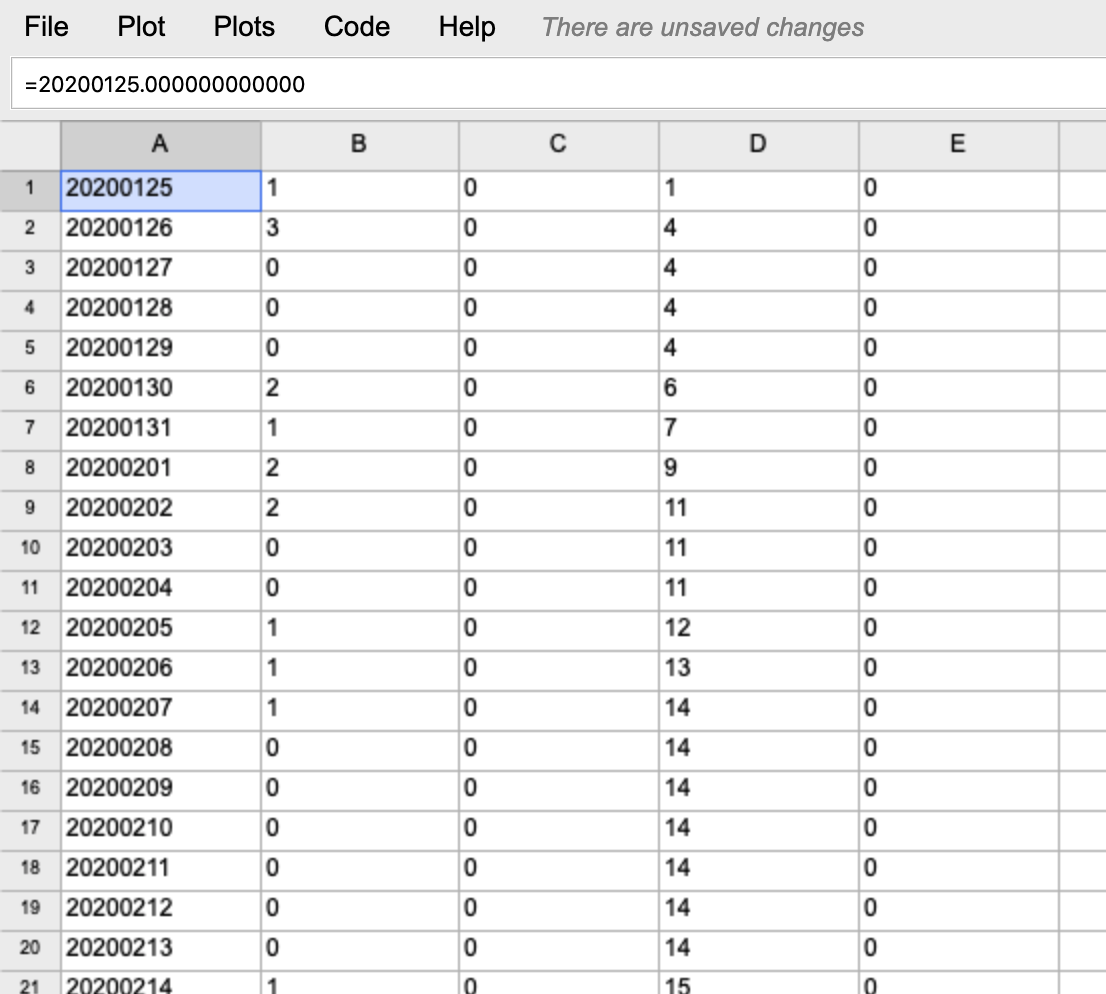
Task: Select column D header
Action: (x=758, y=145)
